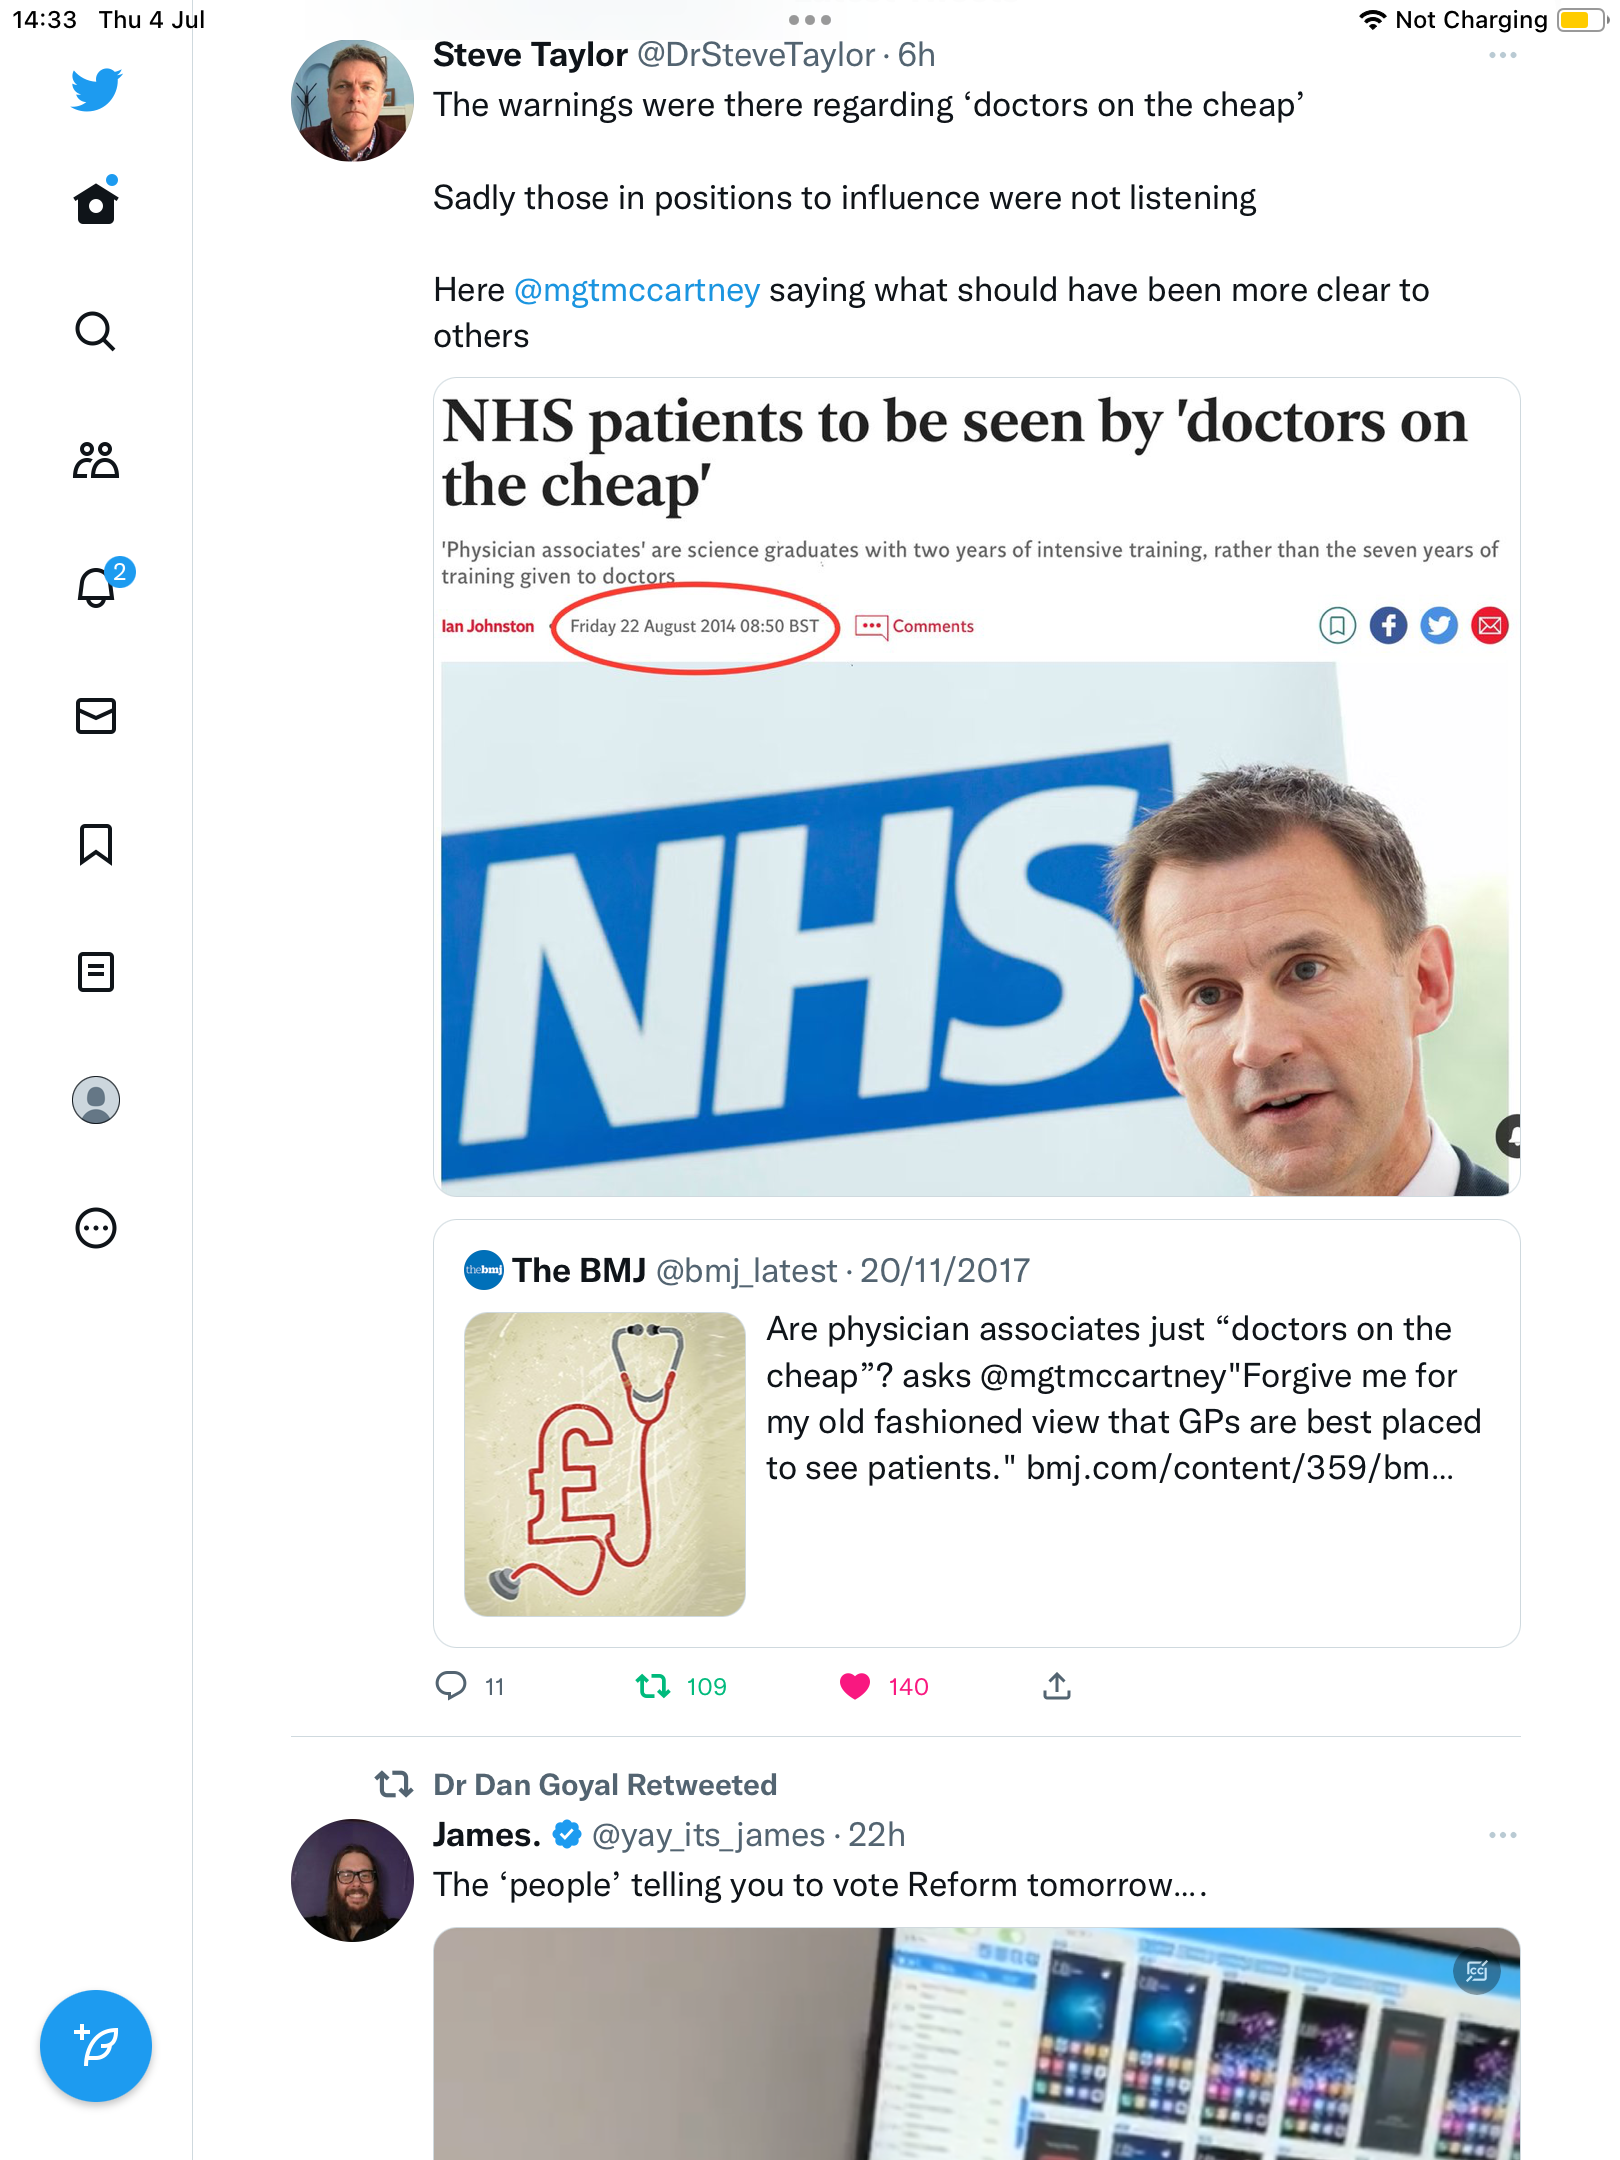This screenshot has width=1620, height=2160.
Task: Open the Communities section
Action: 96,460
